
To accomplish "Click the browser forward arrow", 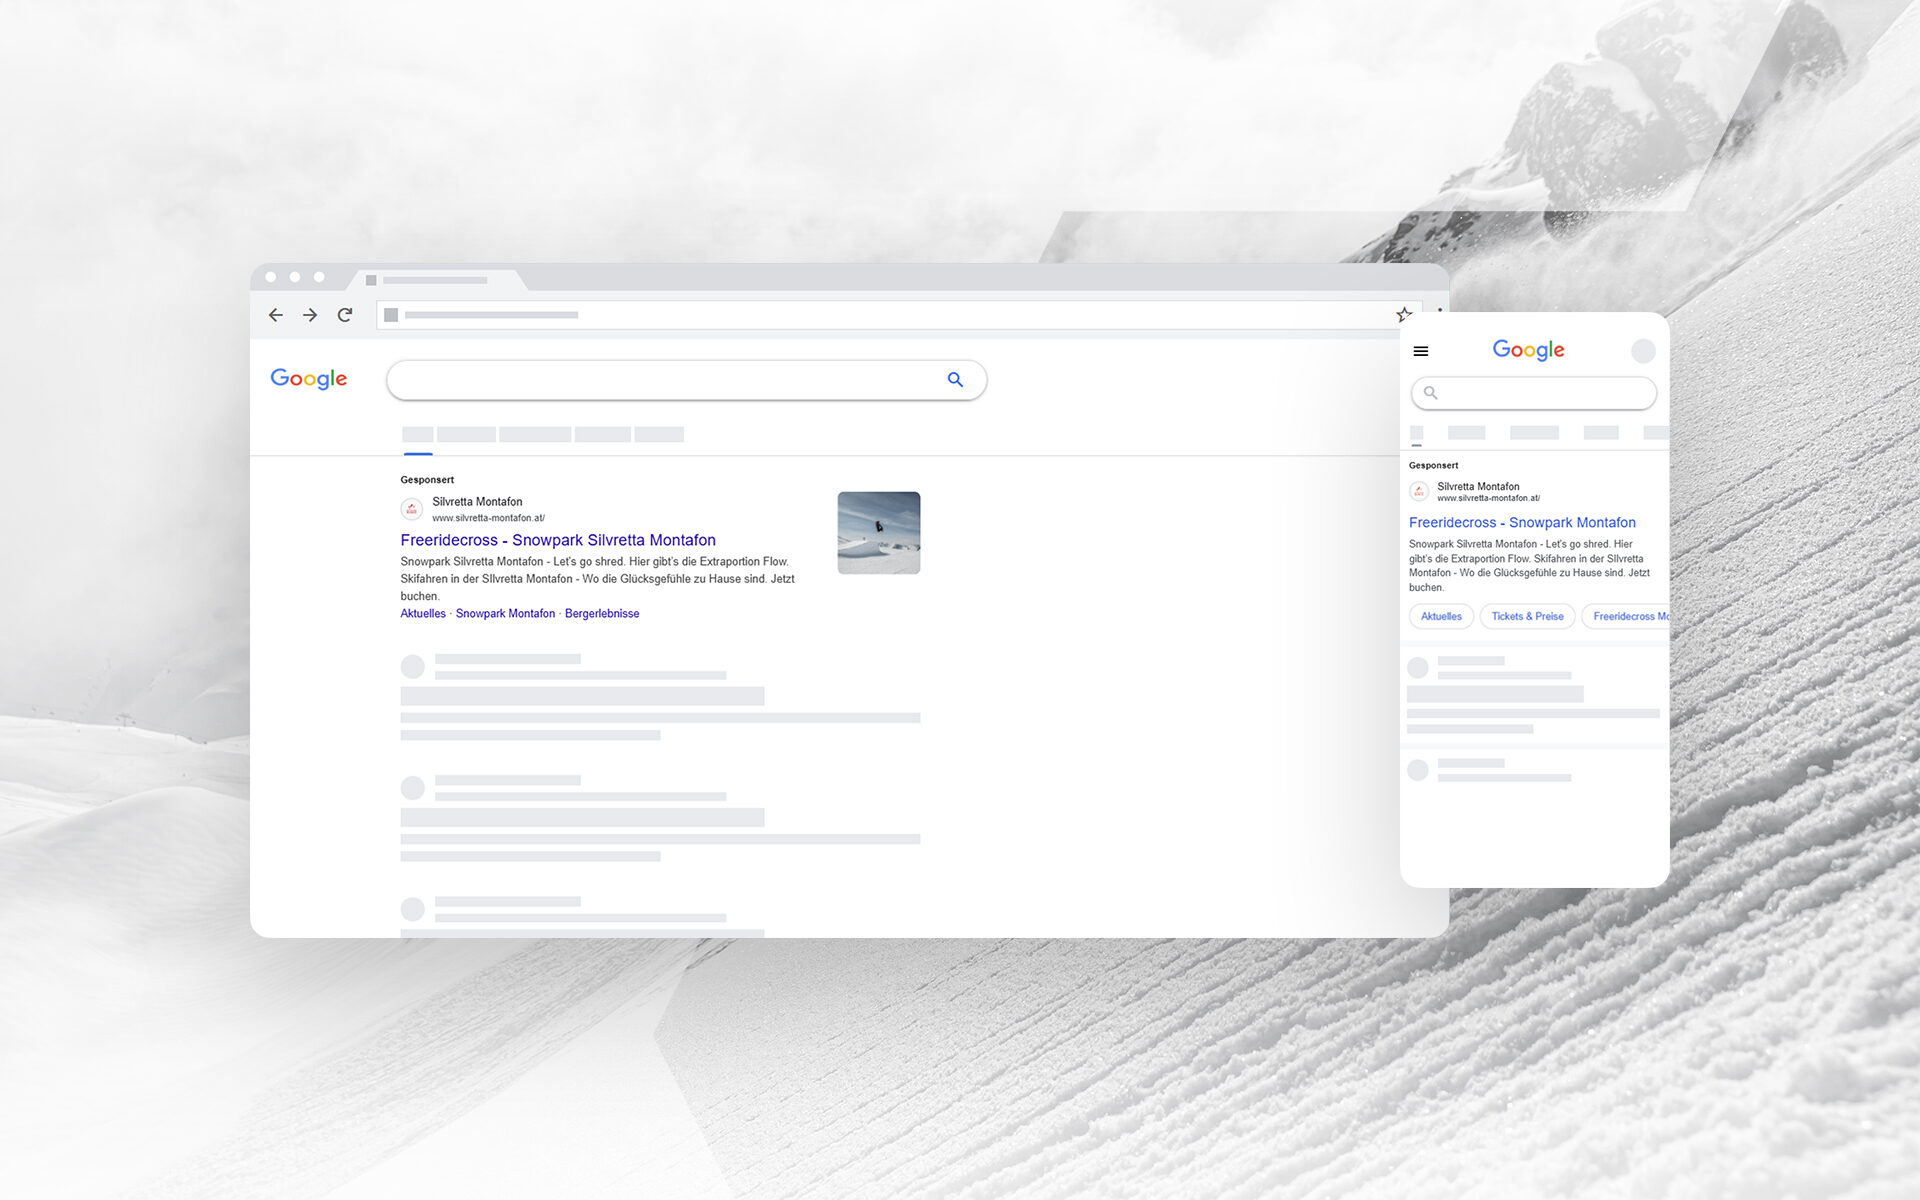I will tap(310, 314).
